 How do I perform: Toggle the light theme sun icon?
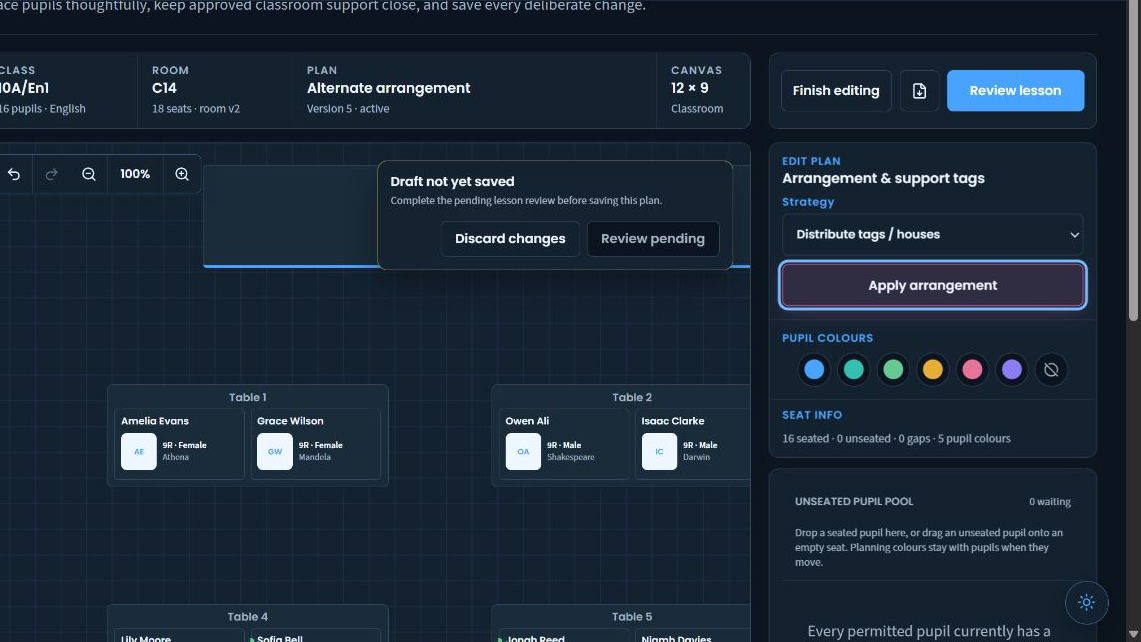click(1086, 602)
